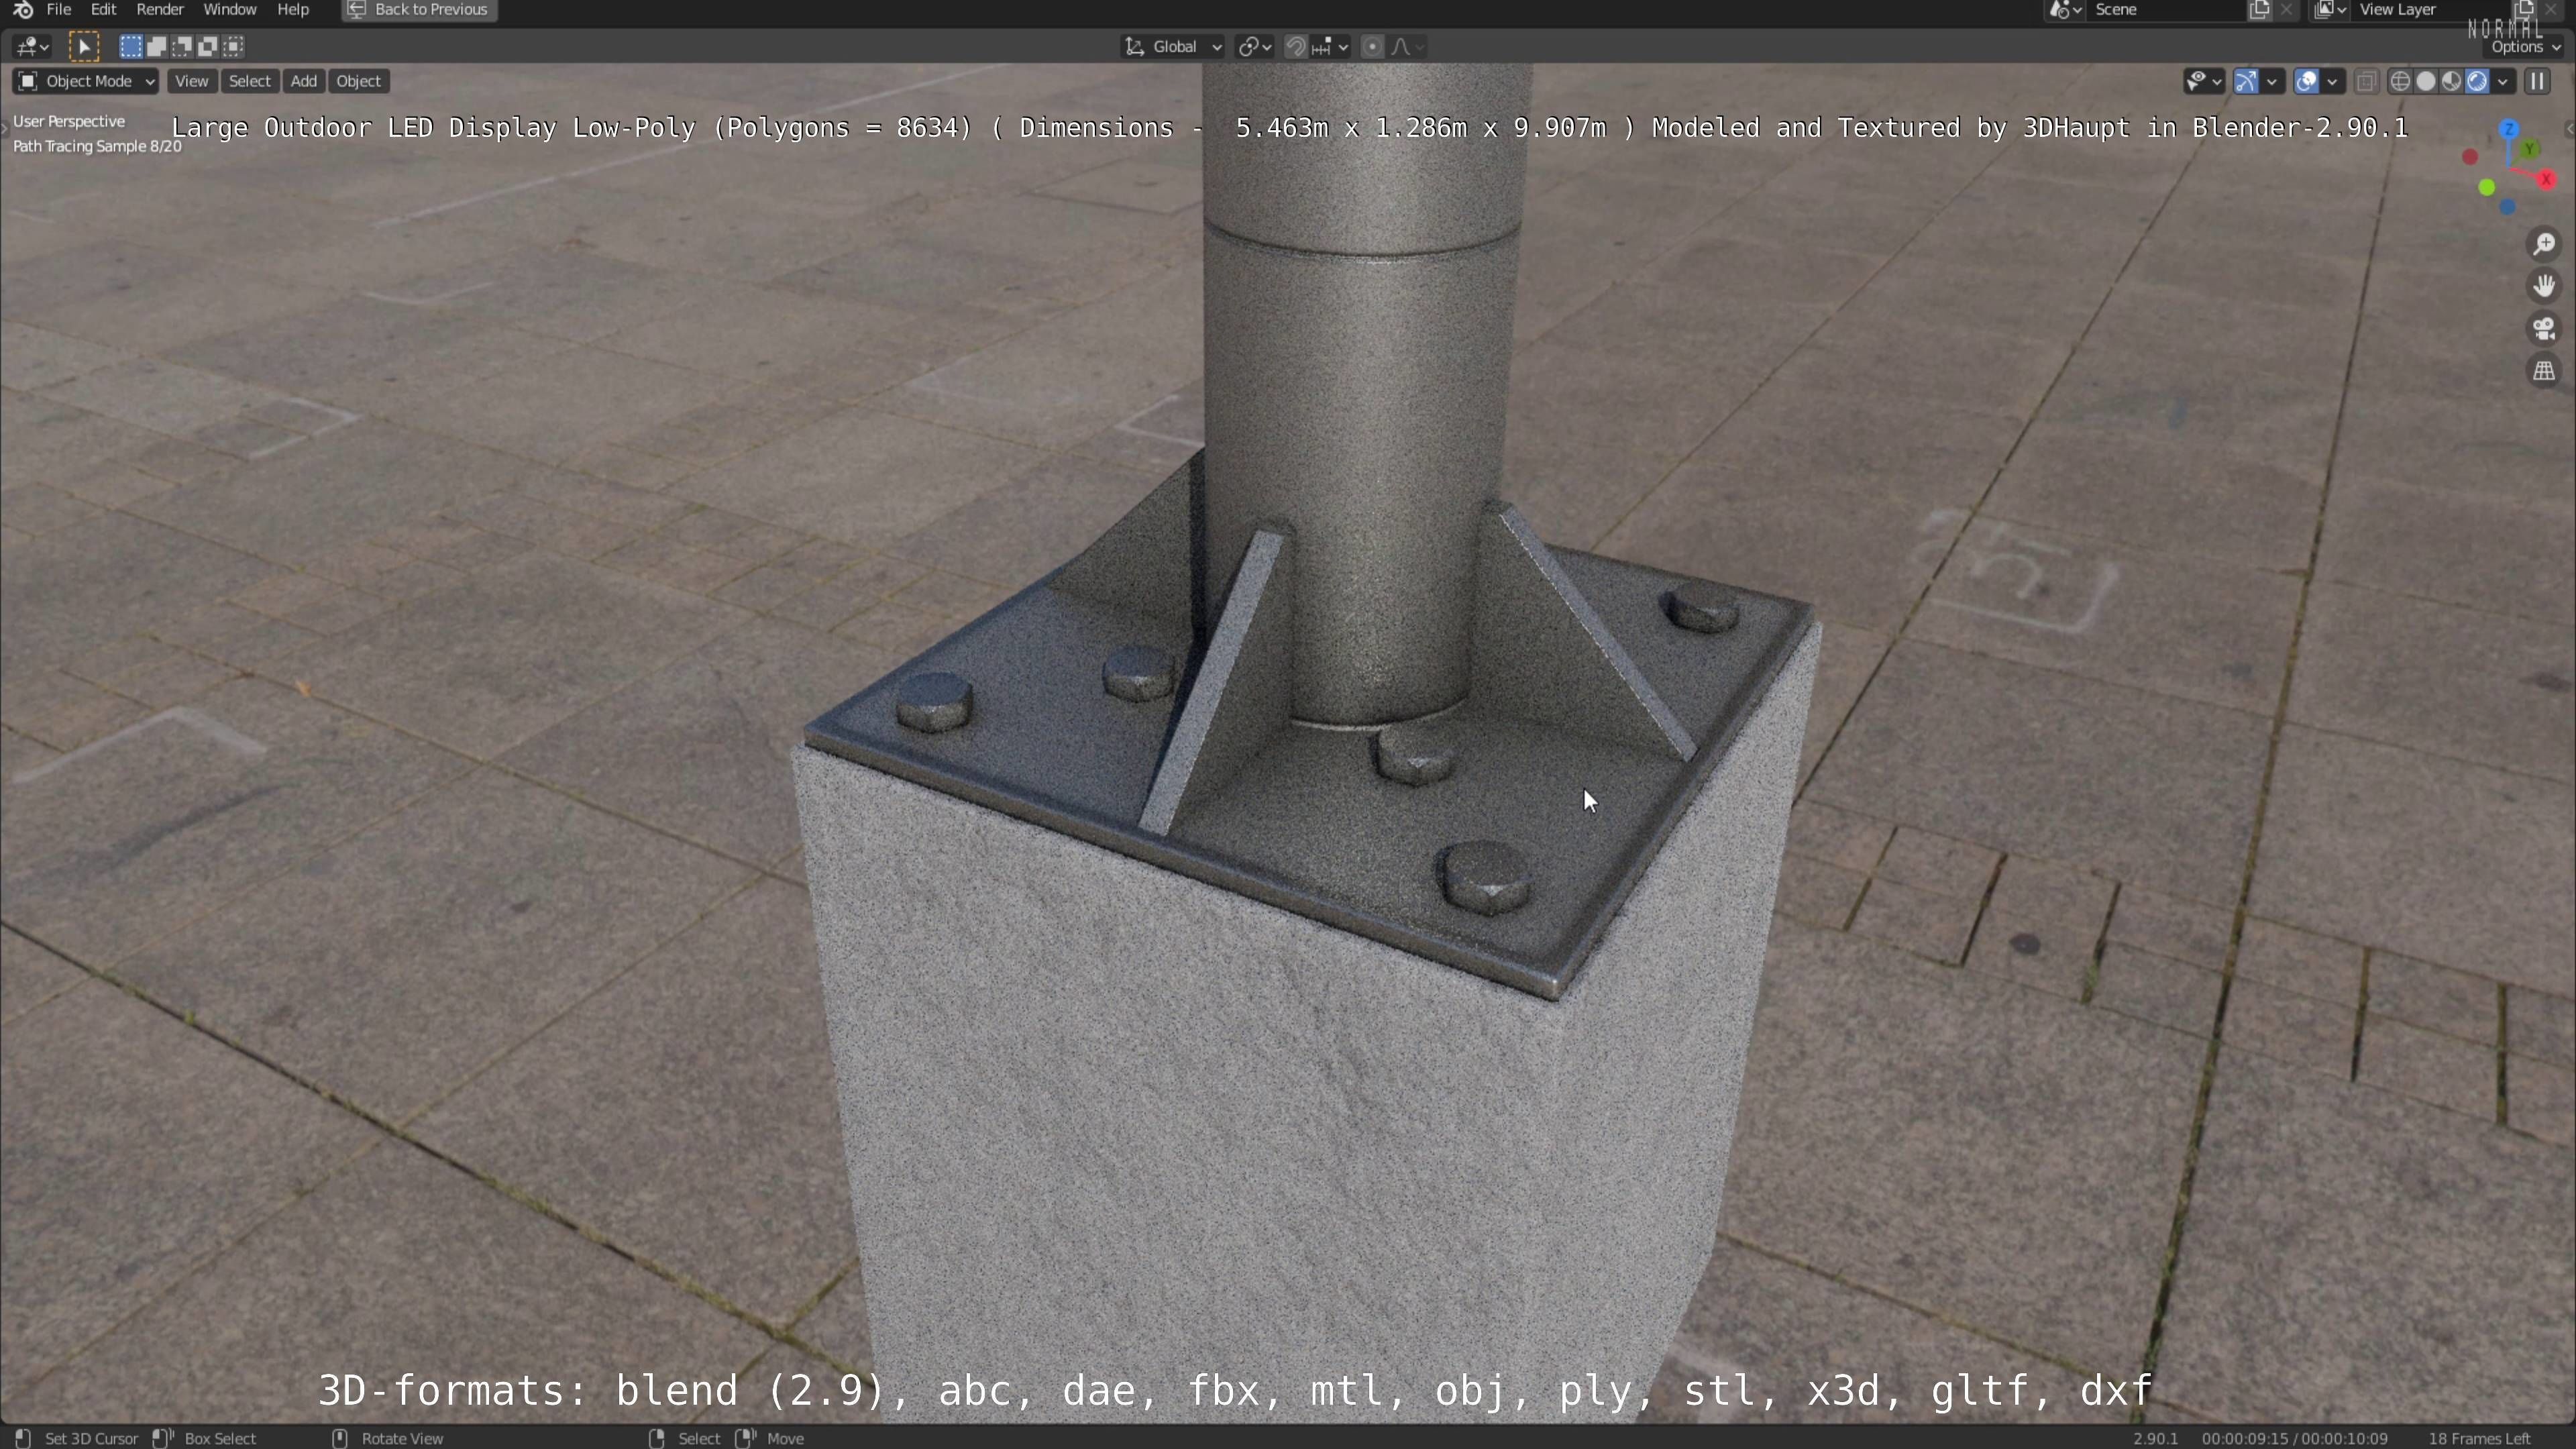2576x1449 pixels.
Task: Choose Extend selection mode icon
Action: (157, 46)
